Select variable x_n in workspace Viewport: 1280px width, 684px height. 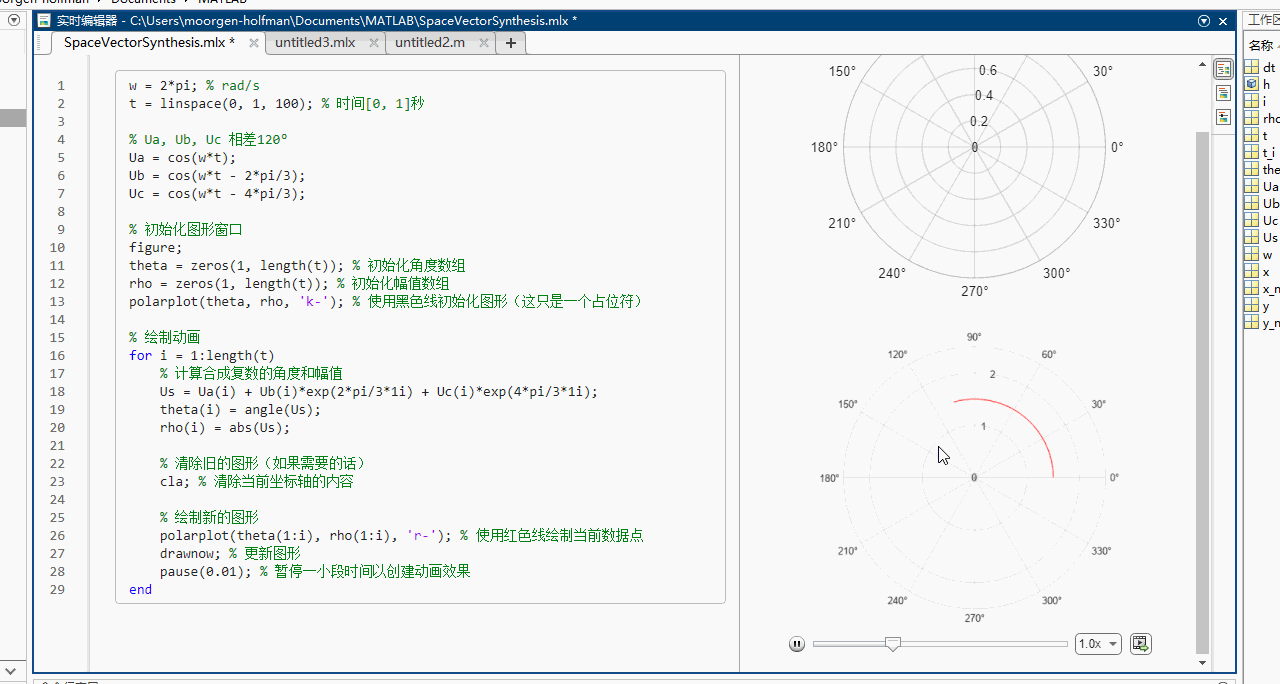click(x=1262, y=288)
